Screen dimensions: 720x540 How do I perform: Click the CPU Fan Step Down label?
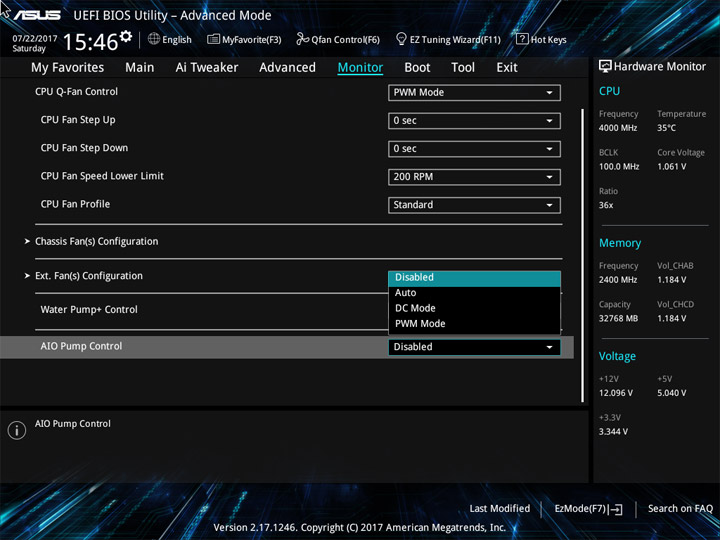(84, 148)
